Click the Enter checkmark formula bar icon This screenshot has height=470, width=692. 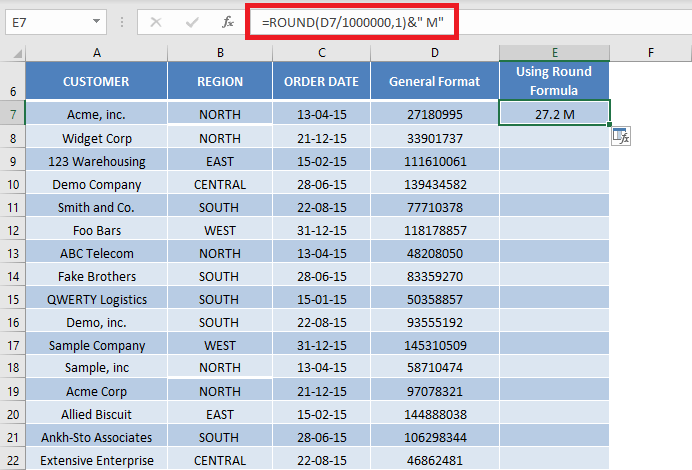192,22
